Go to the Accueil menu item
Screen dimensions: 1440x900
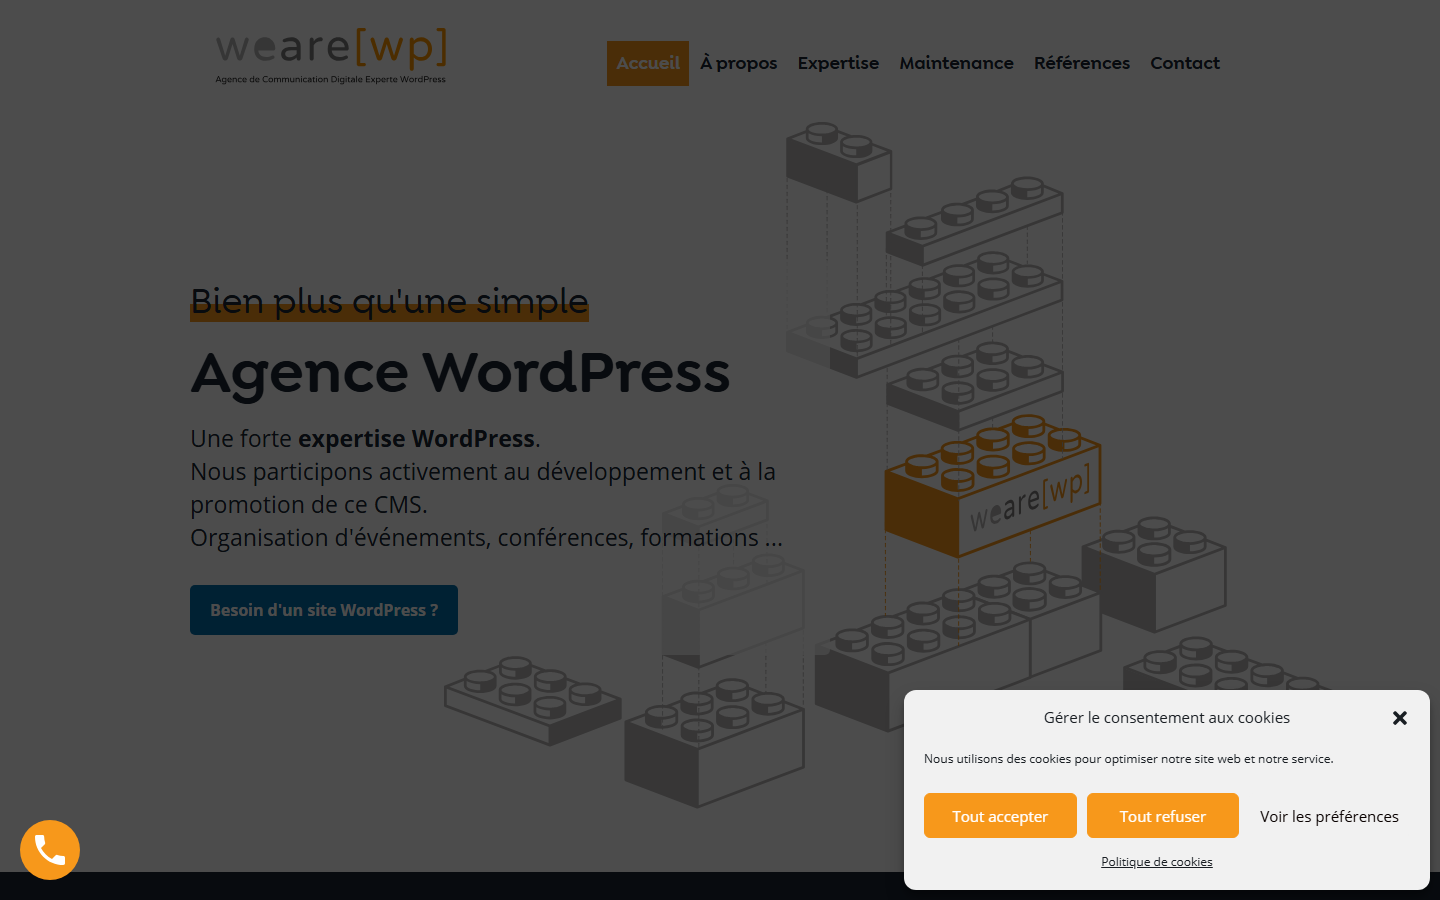point(648,63)
